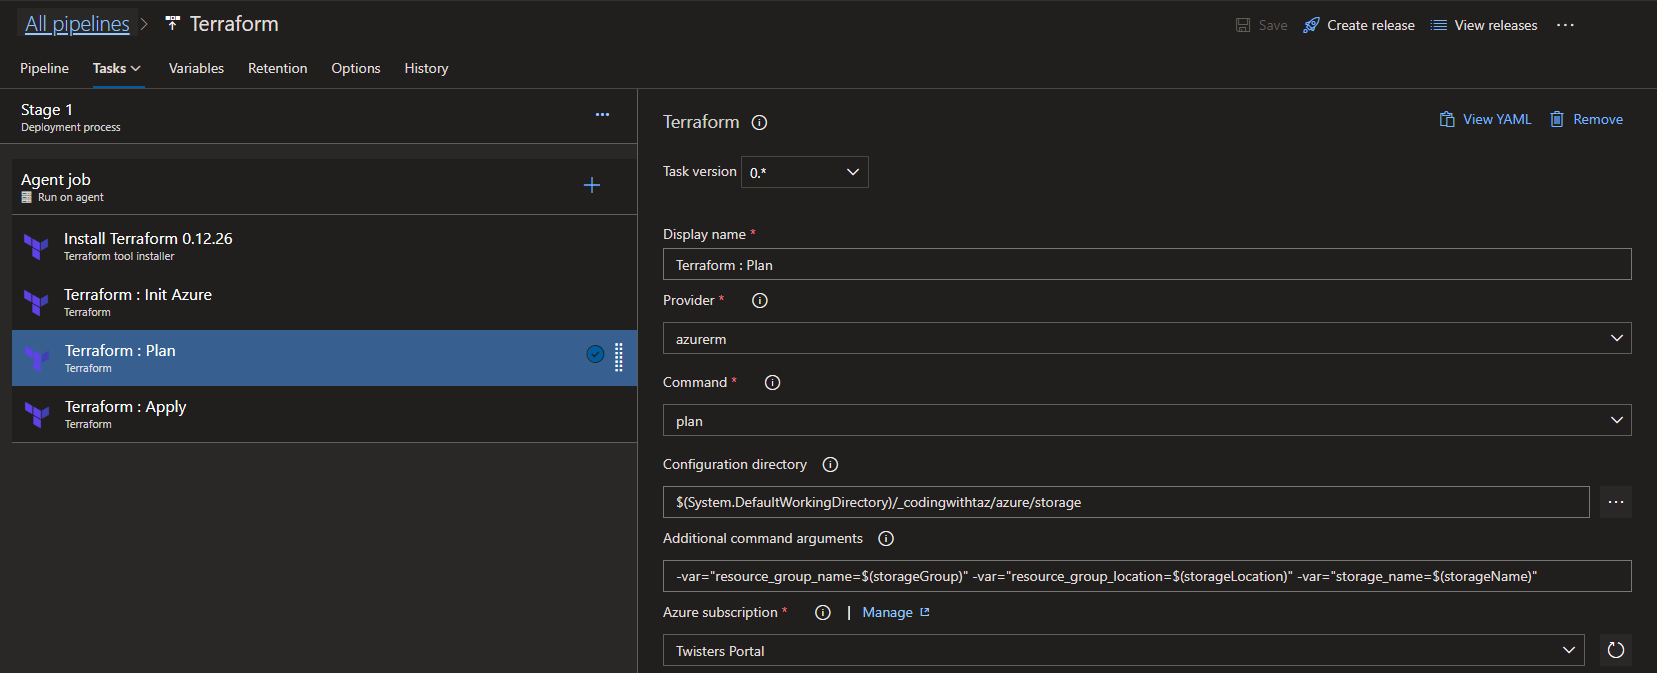The width and height of the screenshot is (1657, 673).
Task: Open the Provider azurerm dropdown
Action: (x=1146, y=339)
